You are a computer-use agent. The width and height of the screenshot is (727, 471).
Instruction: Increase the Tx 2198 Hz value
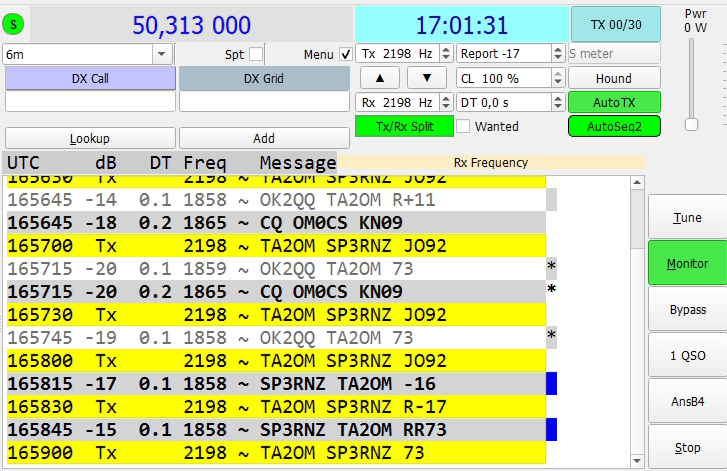446,49
